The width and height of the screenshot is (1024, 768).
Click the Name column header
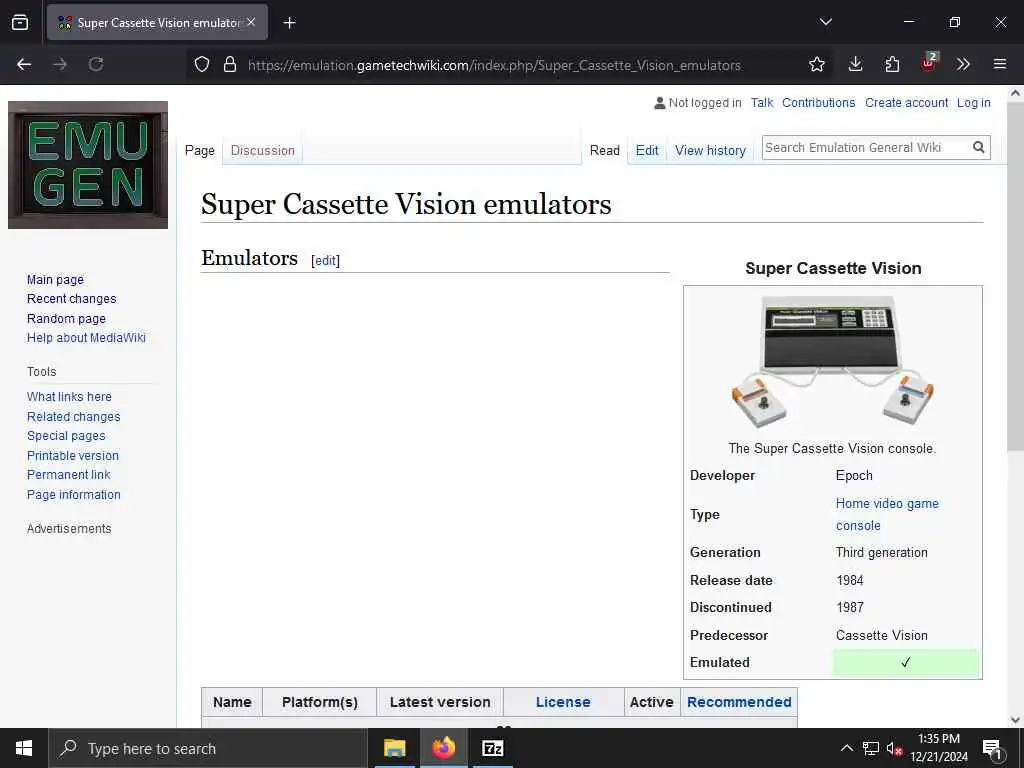point(232,702)
